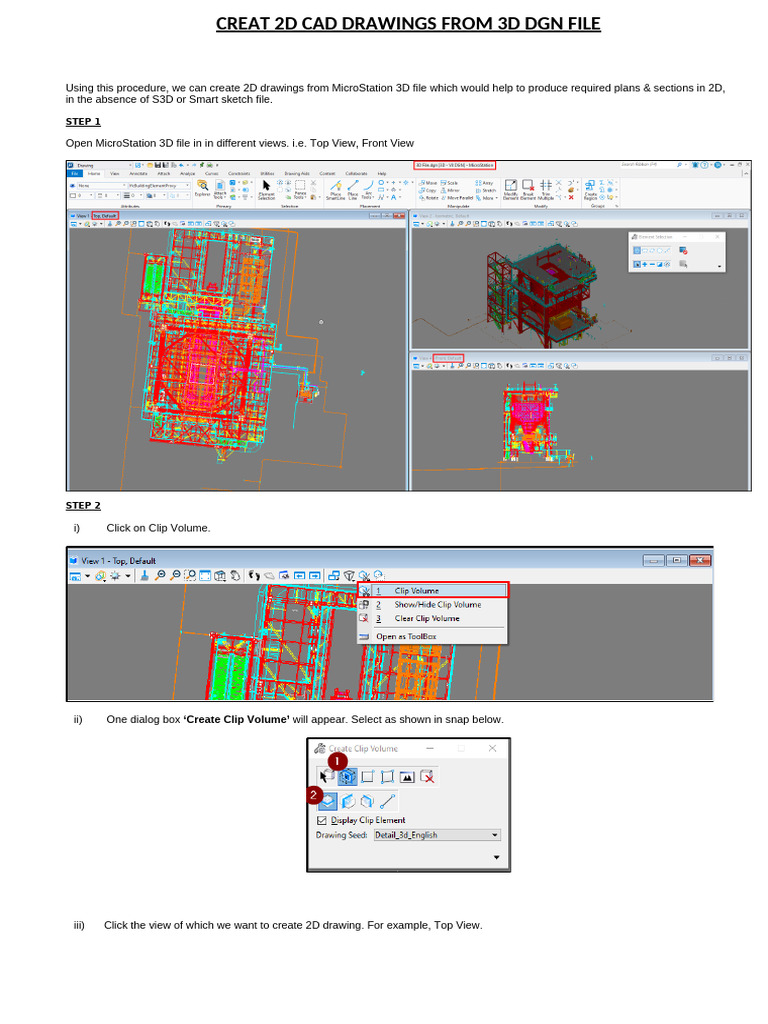768x1024 pixels.
Task: Click the Create Clip Volume dialog title
Action: tap(363, 748)
